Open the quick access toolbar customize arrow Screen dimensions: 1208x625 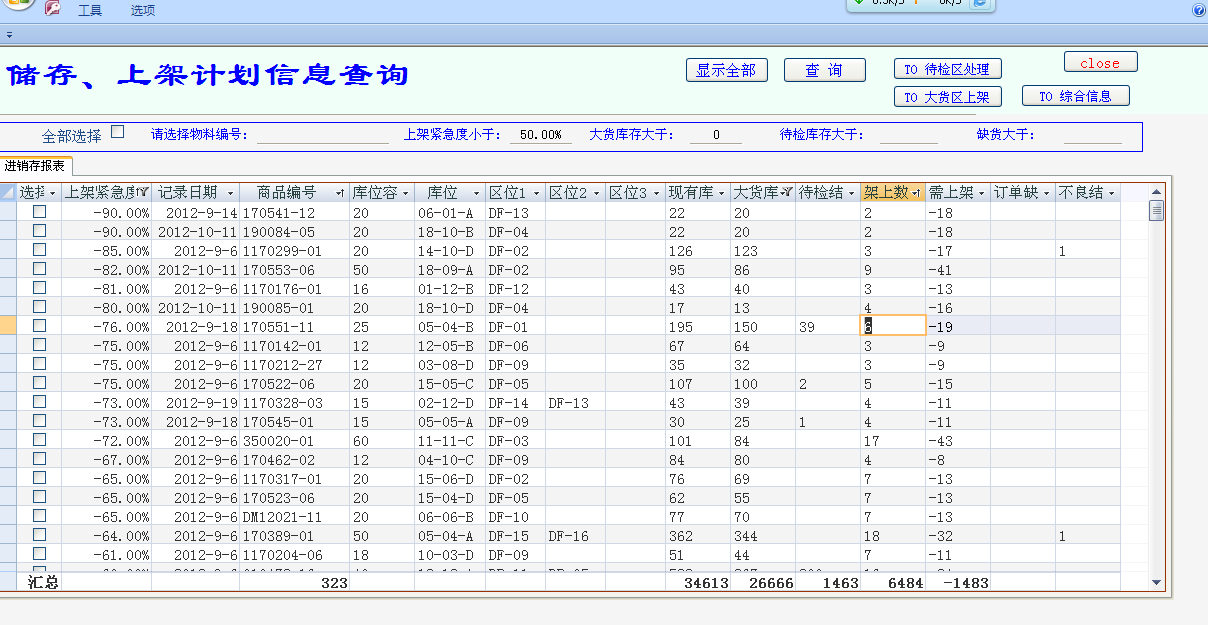coord(9,34)
